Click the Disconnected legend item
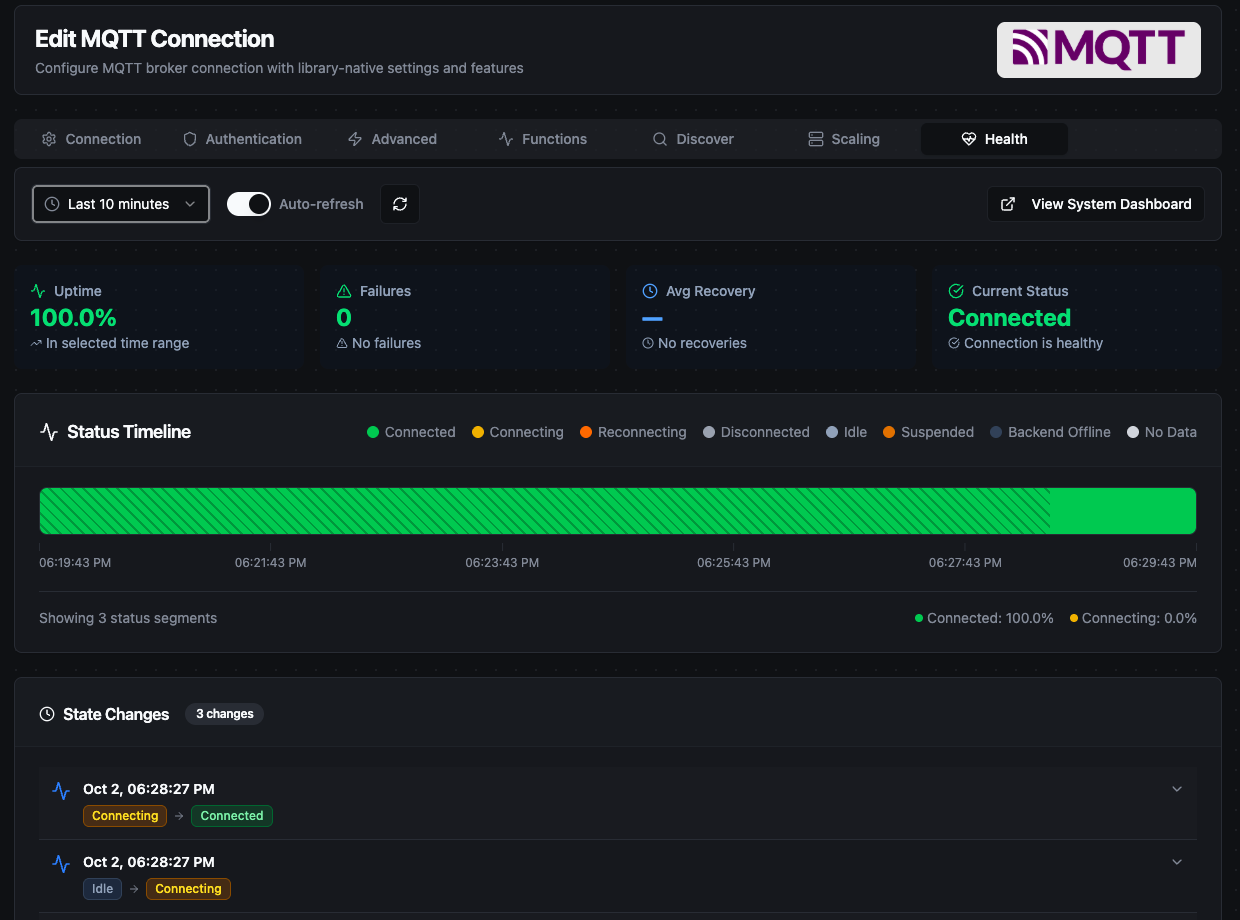Screen dimensions: 1240x920 tap(756, 432)
